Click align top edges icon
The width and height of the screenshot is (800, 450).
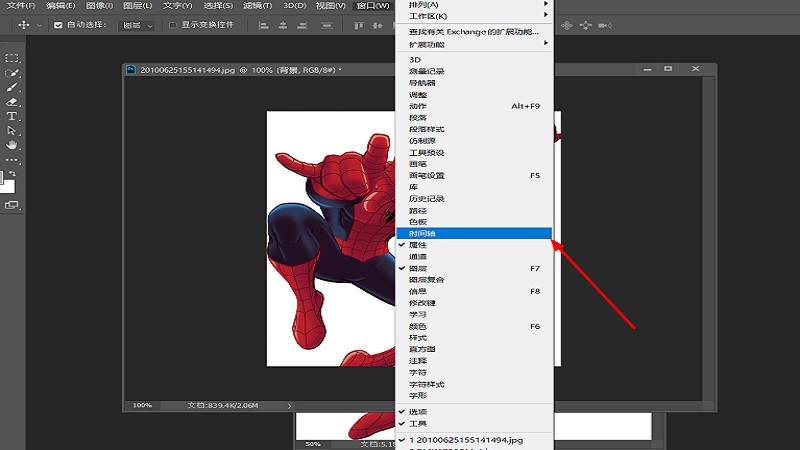(x=359, y=26)
